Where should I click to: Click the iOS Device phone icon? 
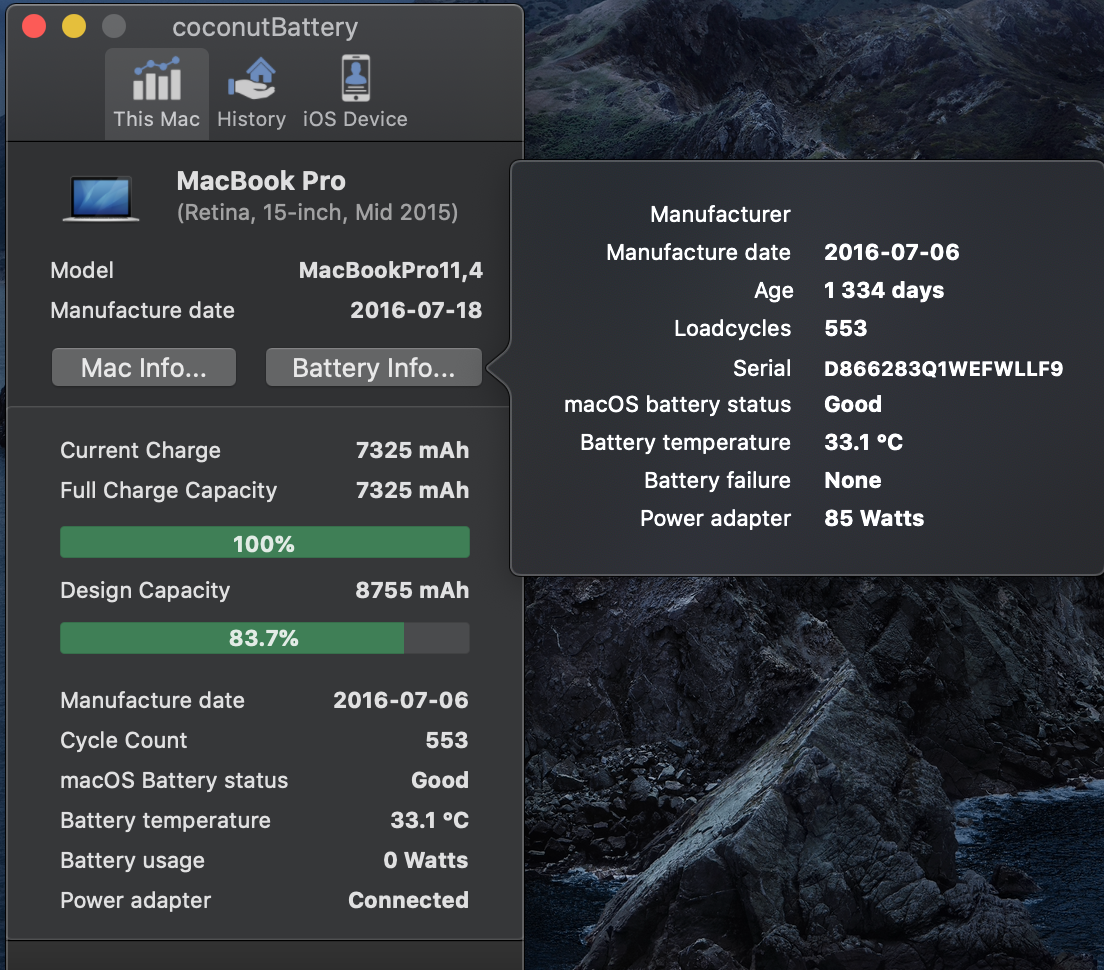[x=356, y=78]
